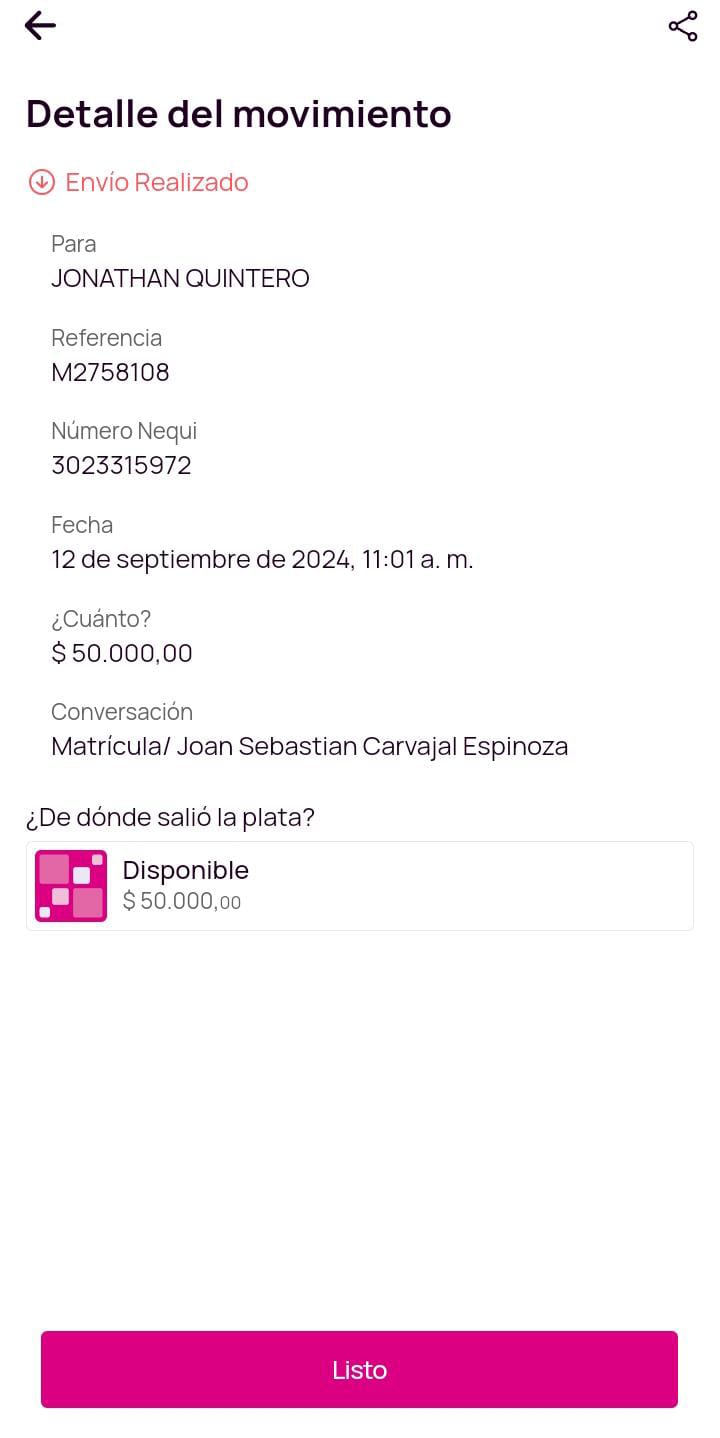Tap the back arrow icon

(x=40, y=26)
